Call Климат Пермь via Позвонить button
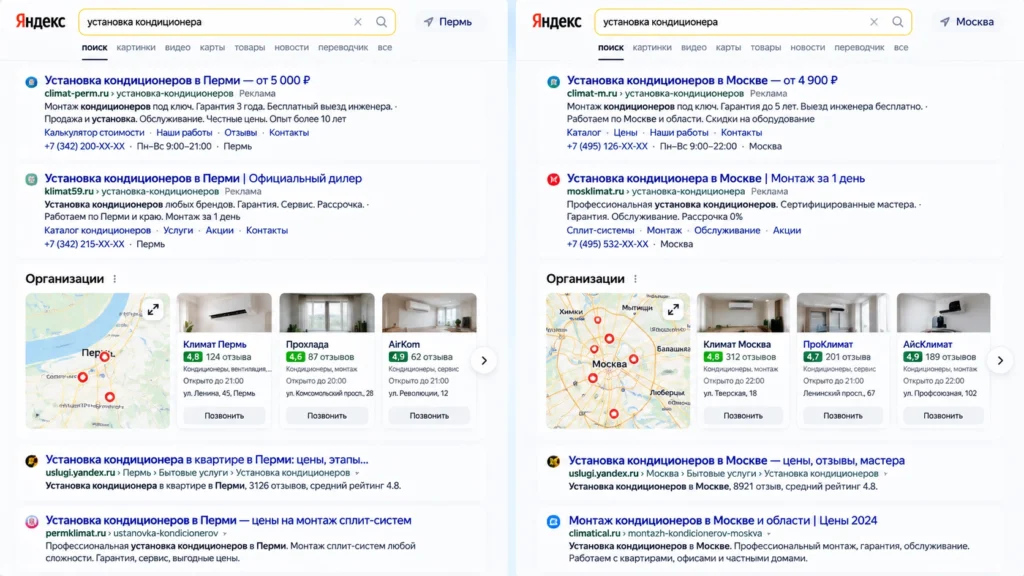Image resolution: width=1024 pixels, height=576 pixels. 224,415
